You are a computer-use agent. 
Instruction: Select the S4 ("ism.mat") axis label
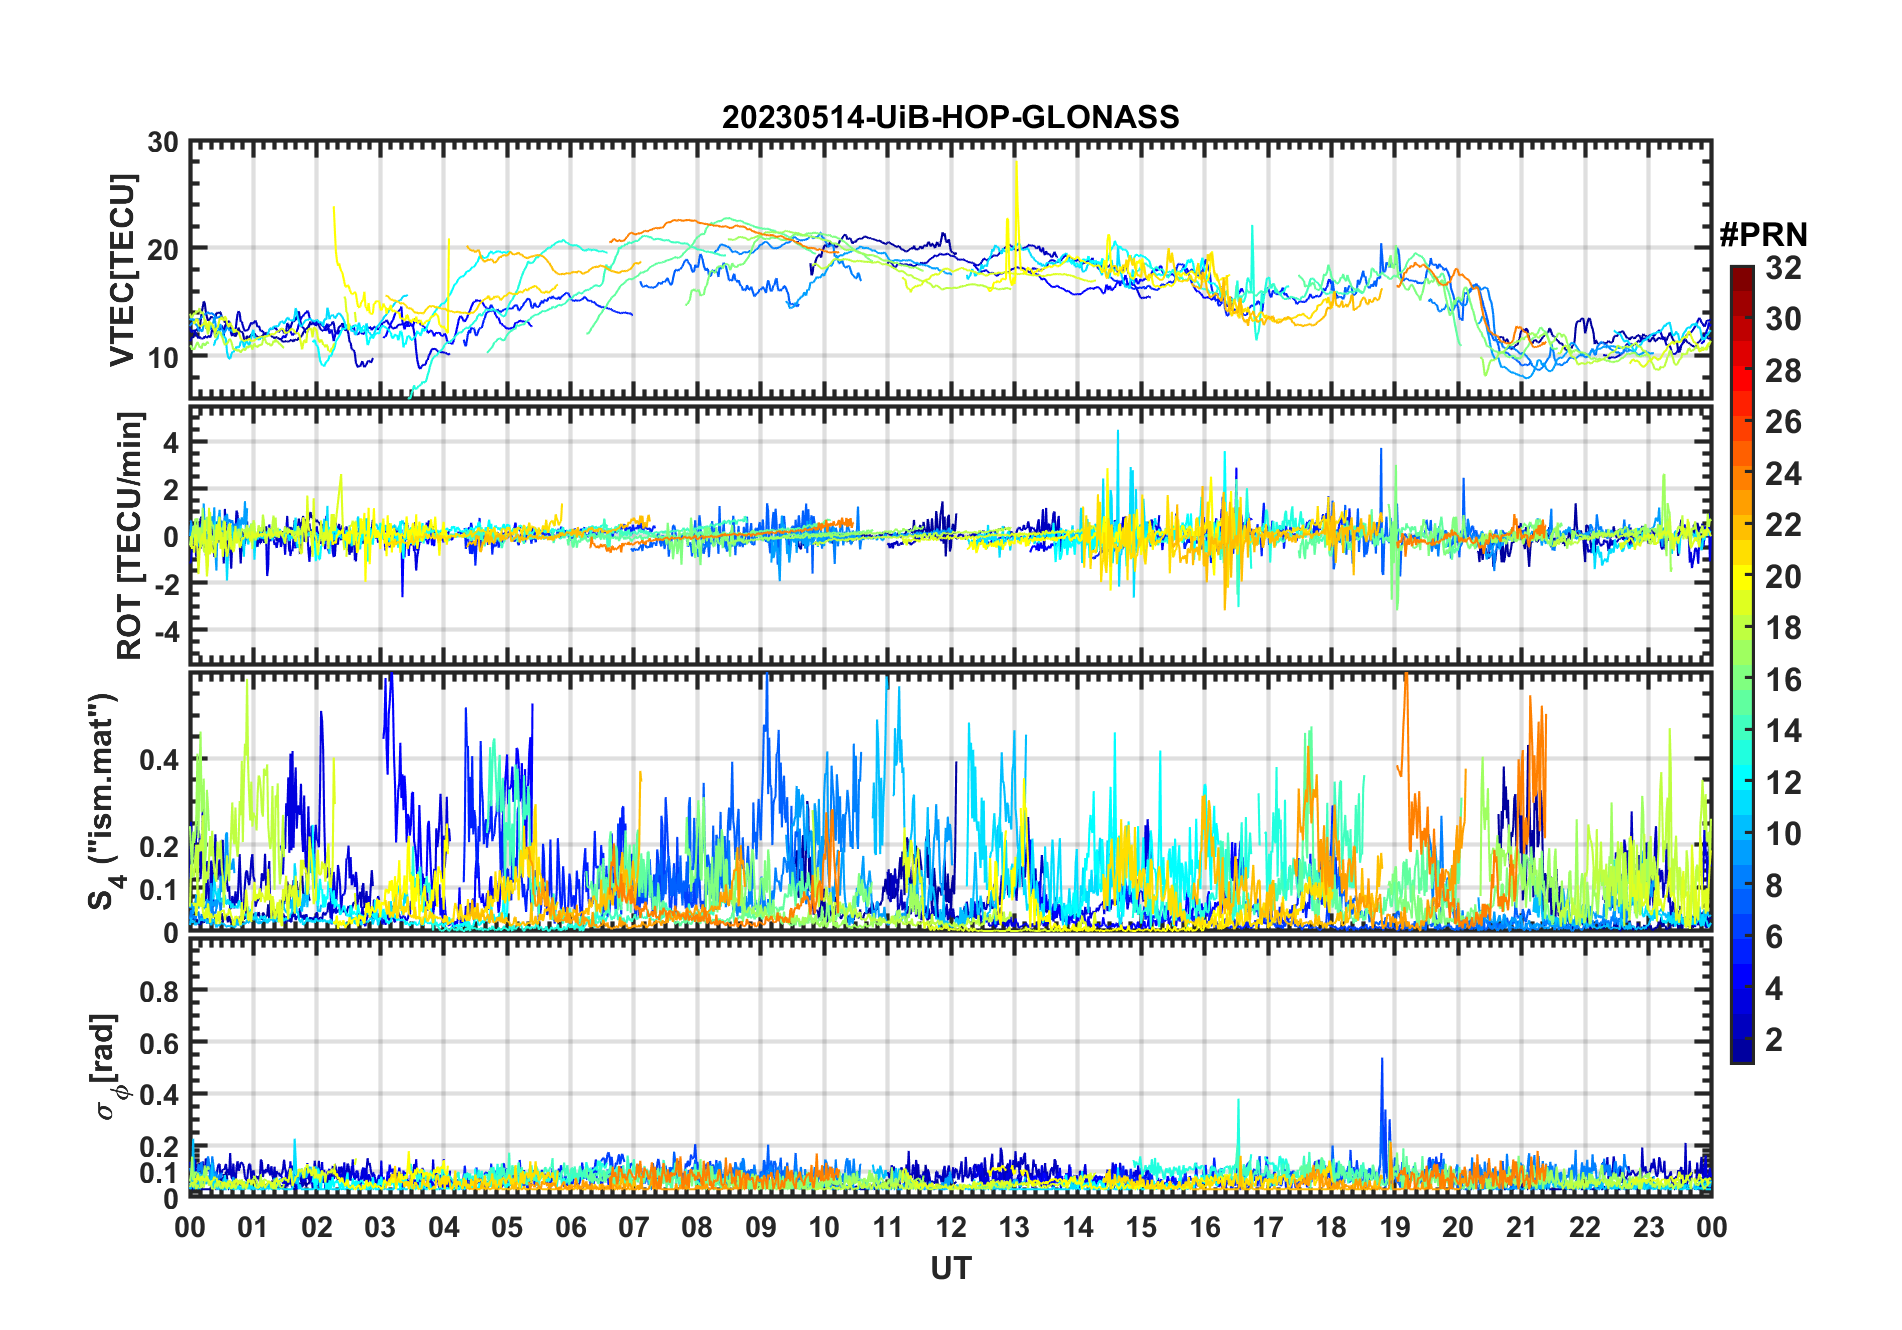click(102, 802)
